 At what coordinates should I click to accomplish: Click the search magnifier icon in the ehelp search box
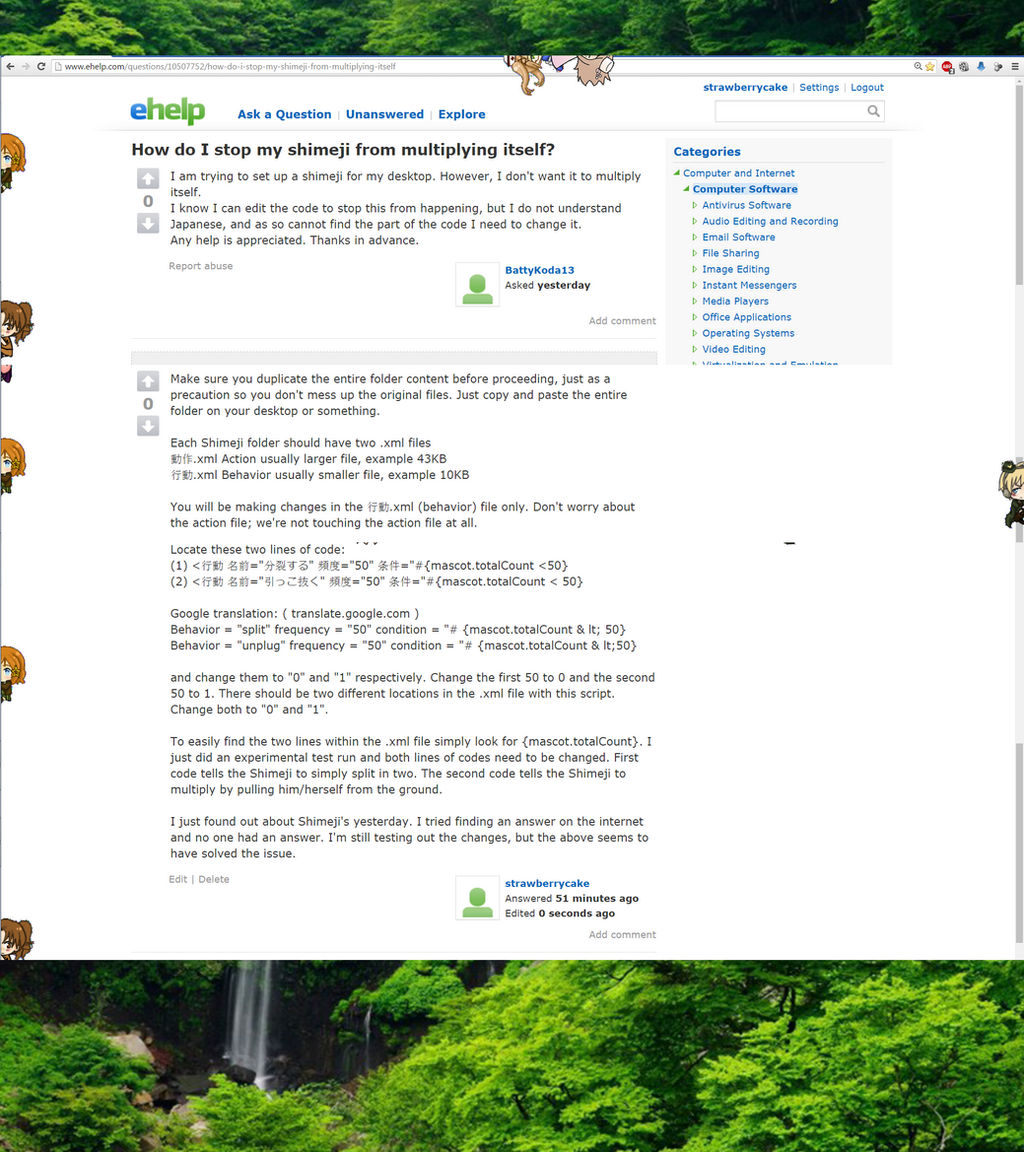873,111
